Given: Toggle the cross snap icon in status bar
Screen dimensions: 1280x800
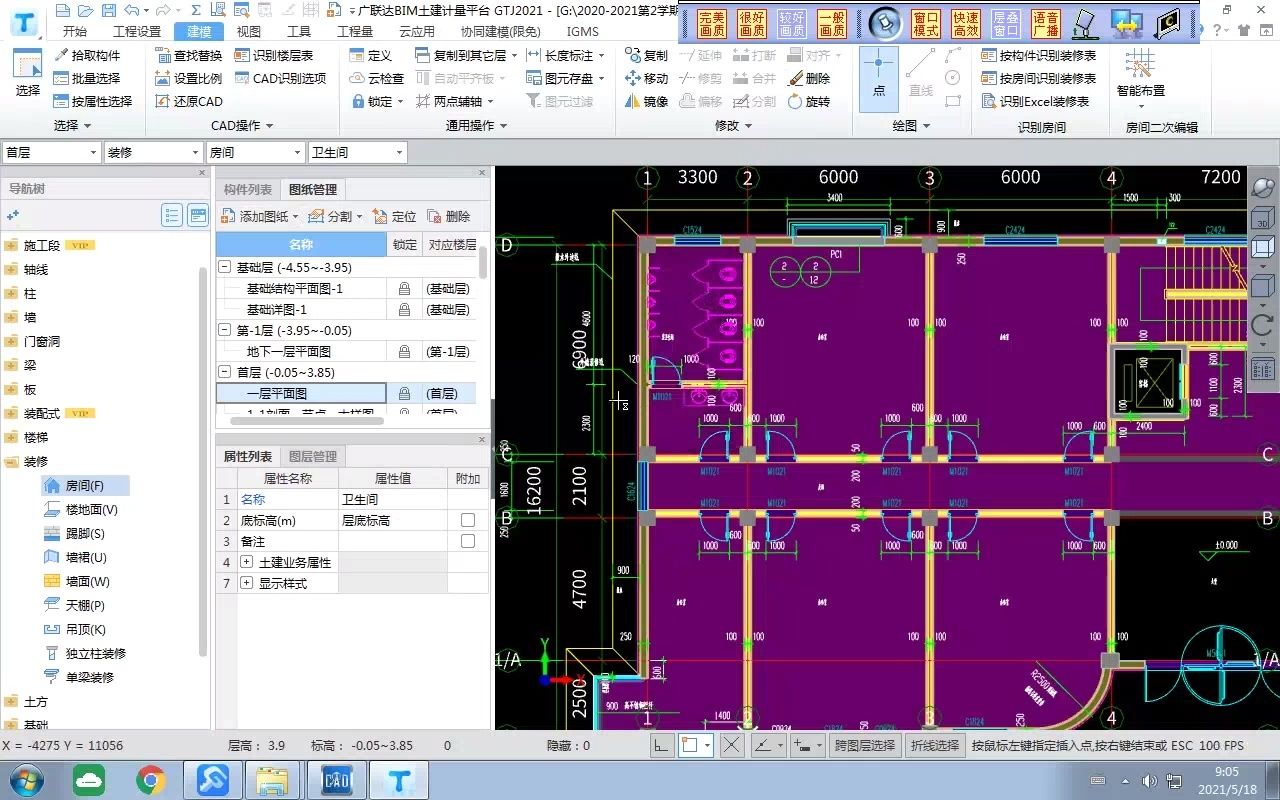Looking at the screenshot, I should (732, 745).
